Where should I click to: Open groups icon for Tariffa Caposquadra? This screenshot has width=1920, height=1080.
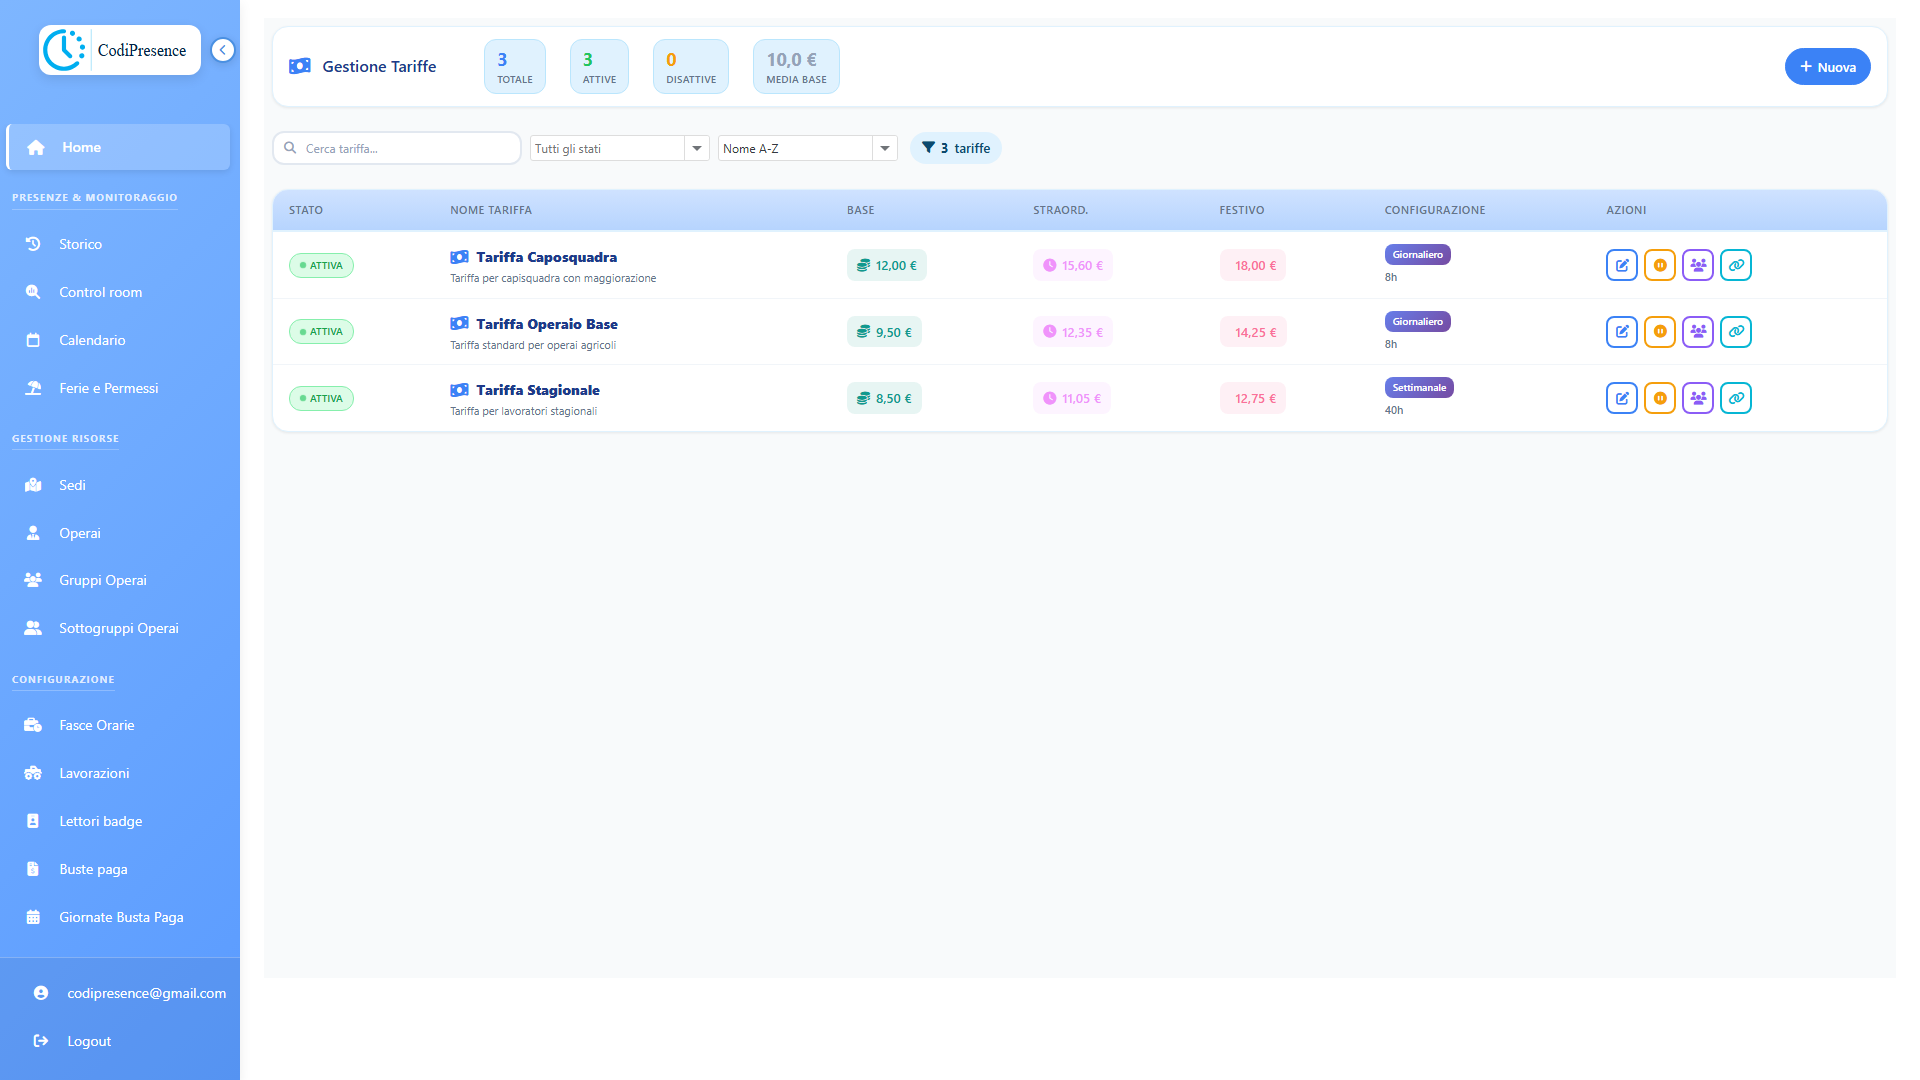click(1697, 265)
